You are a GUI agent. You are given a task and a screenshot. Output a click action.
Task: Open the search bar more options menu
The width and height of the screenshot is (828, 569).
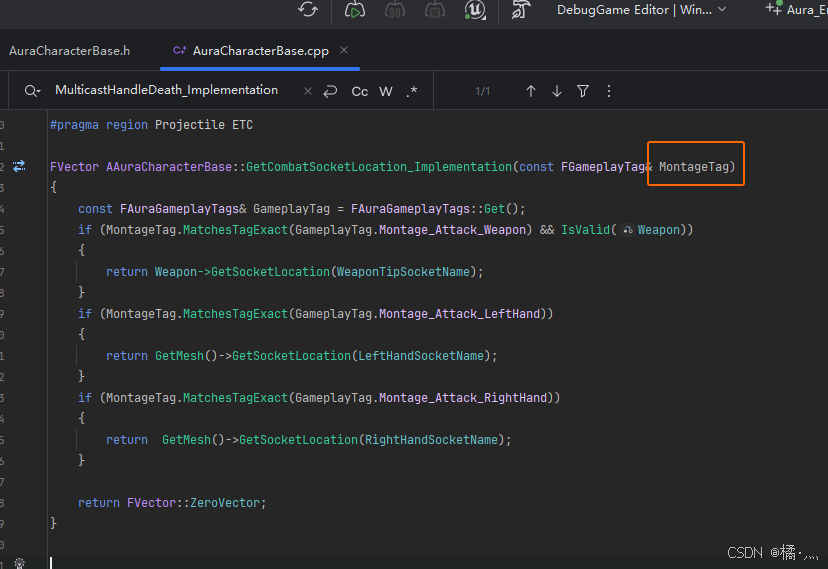point(608,91)
